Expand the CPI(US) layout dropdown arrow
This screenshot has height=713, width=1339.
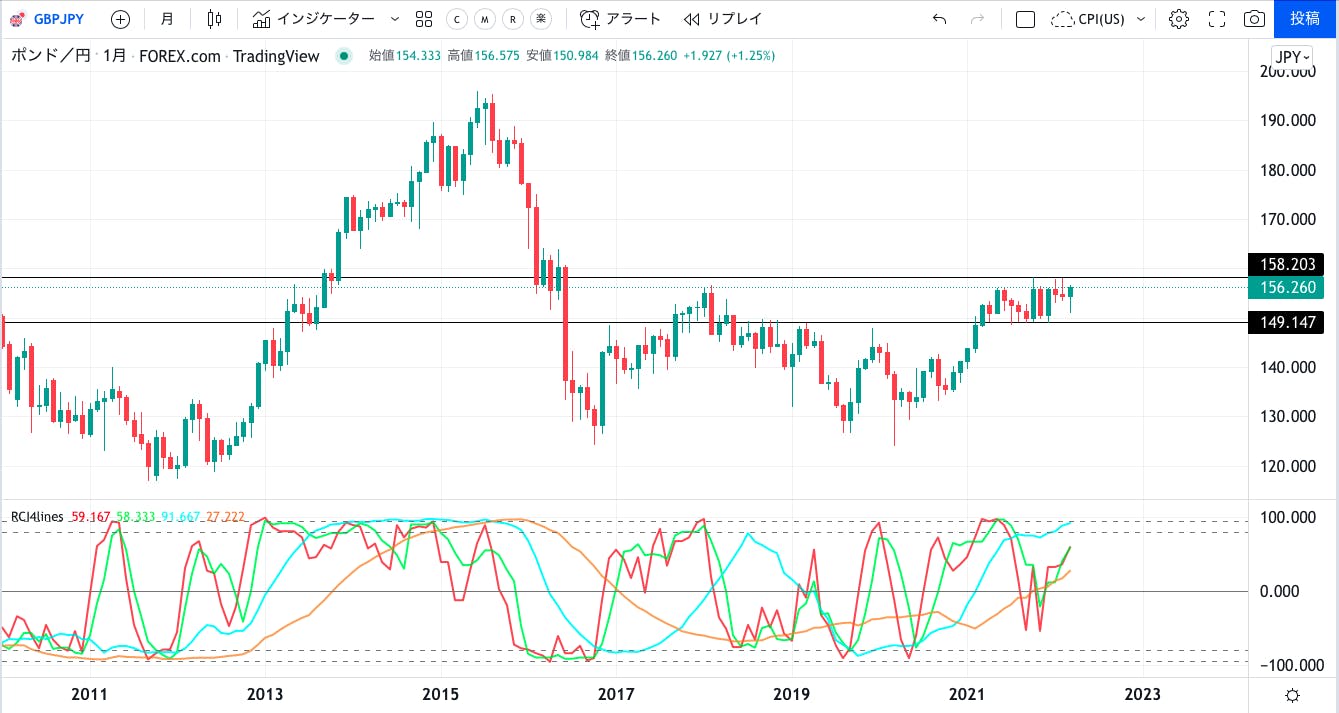[x=1141, y=19]
